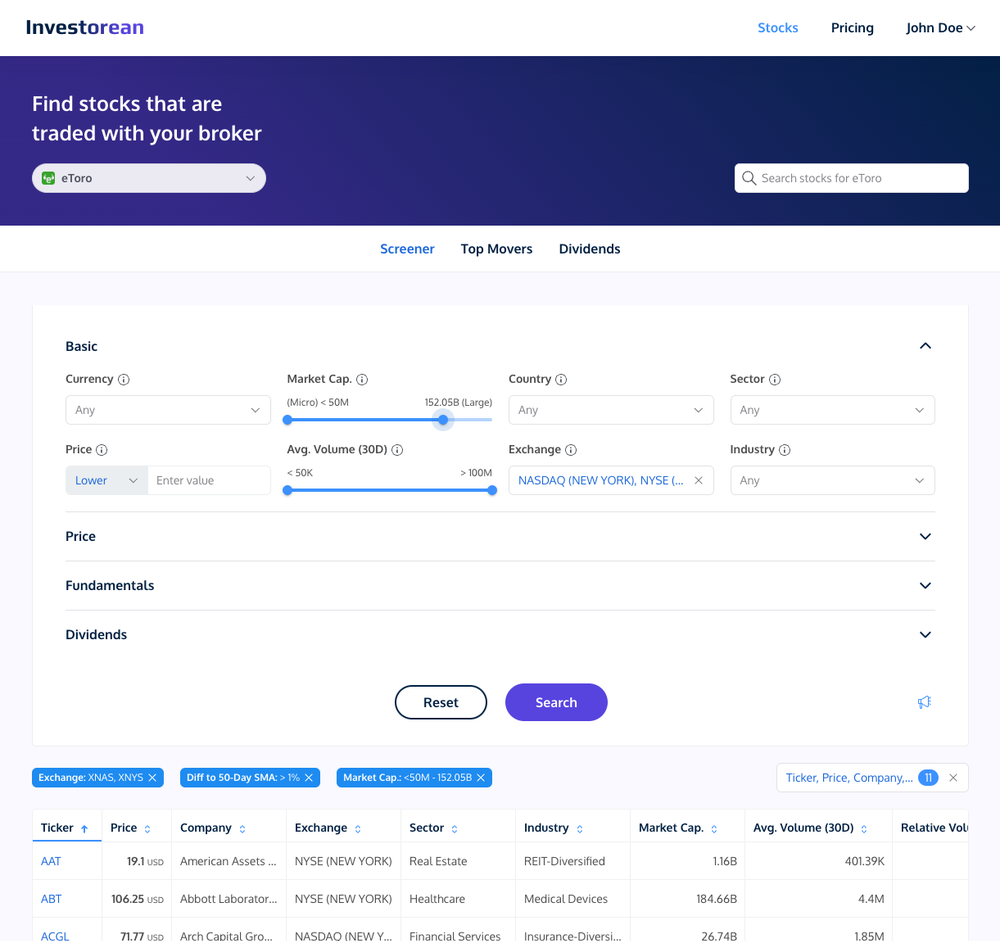This screenshot has height=941, width=1000.
Task: Show Exchange info icon
Action: 571,450
